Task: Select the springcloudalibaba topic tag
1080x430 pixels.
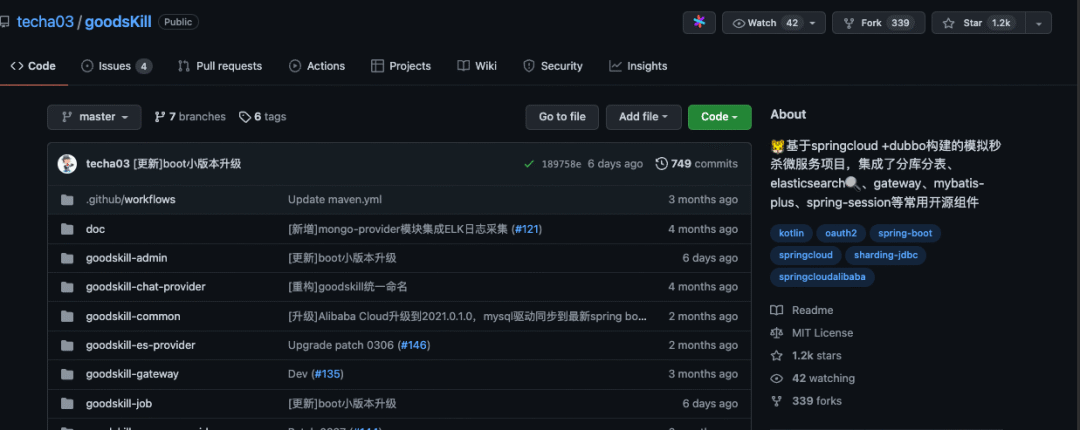Action: point(822,278)
